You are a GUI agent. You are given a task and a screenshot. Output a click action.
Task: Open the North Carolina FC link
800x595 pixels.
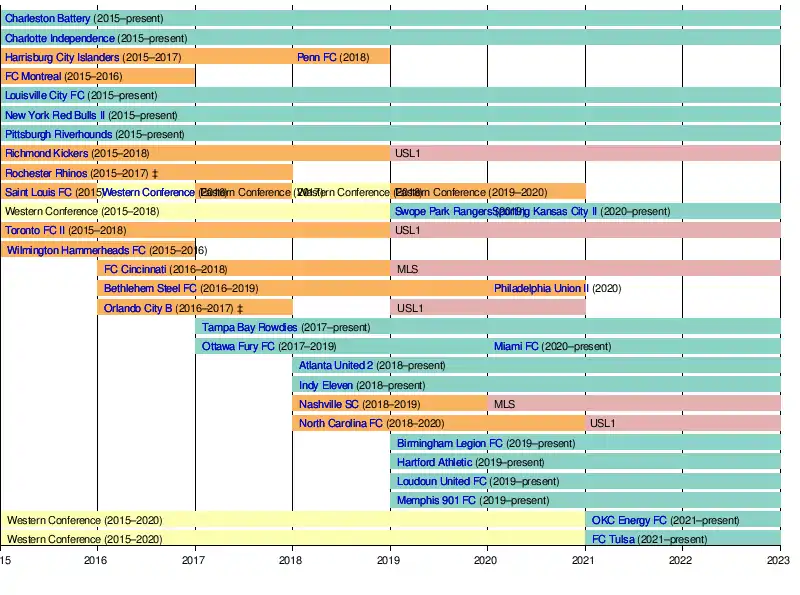(x=341, y=423)
